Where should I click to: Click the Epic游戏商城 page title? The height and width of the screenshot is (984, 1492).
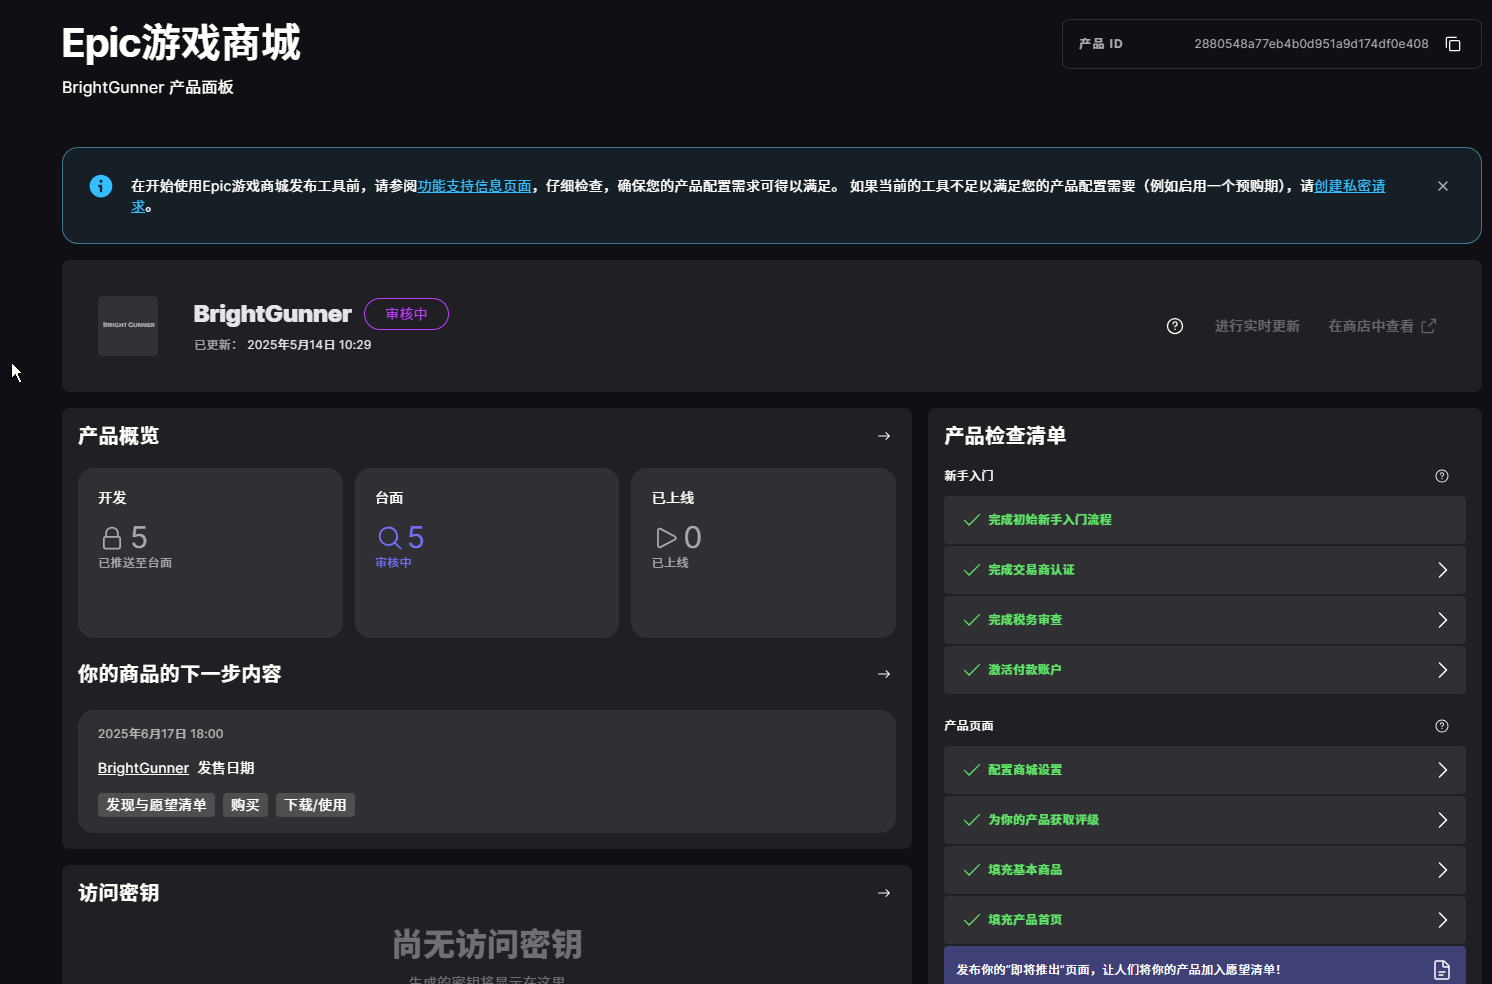pos(181,43)
